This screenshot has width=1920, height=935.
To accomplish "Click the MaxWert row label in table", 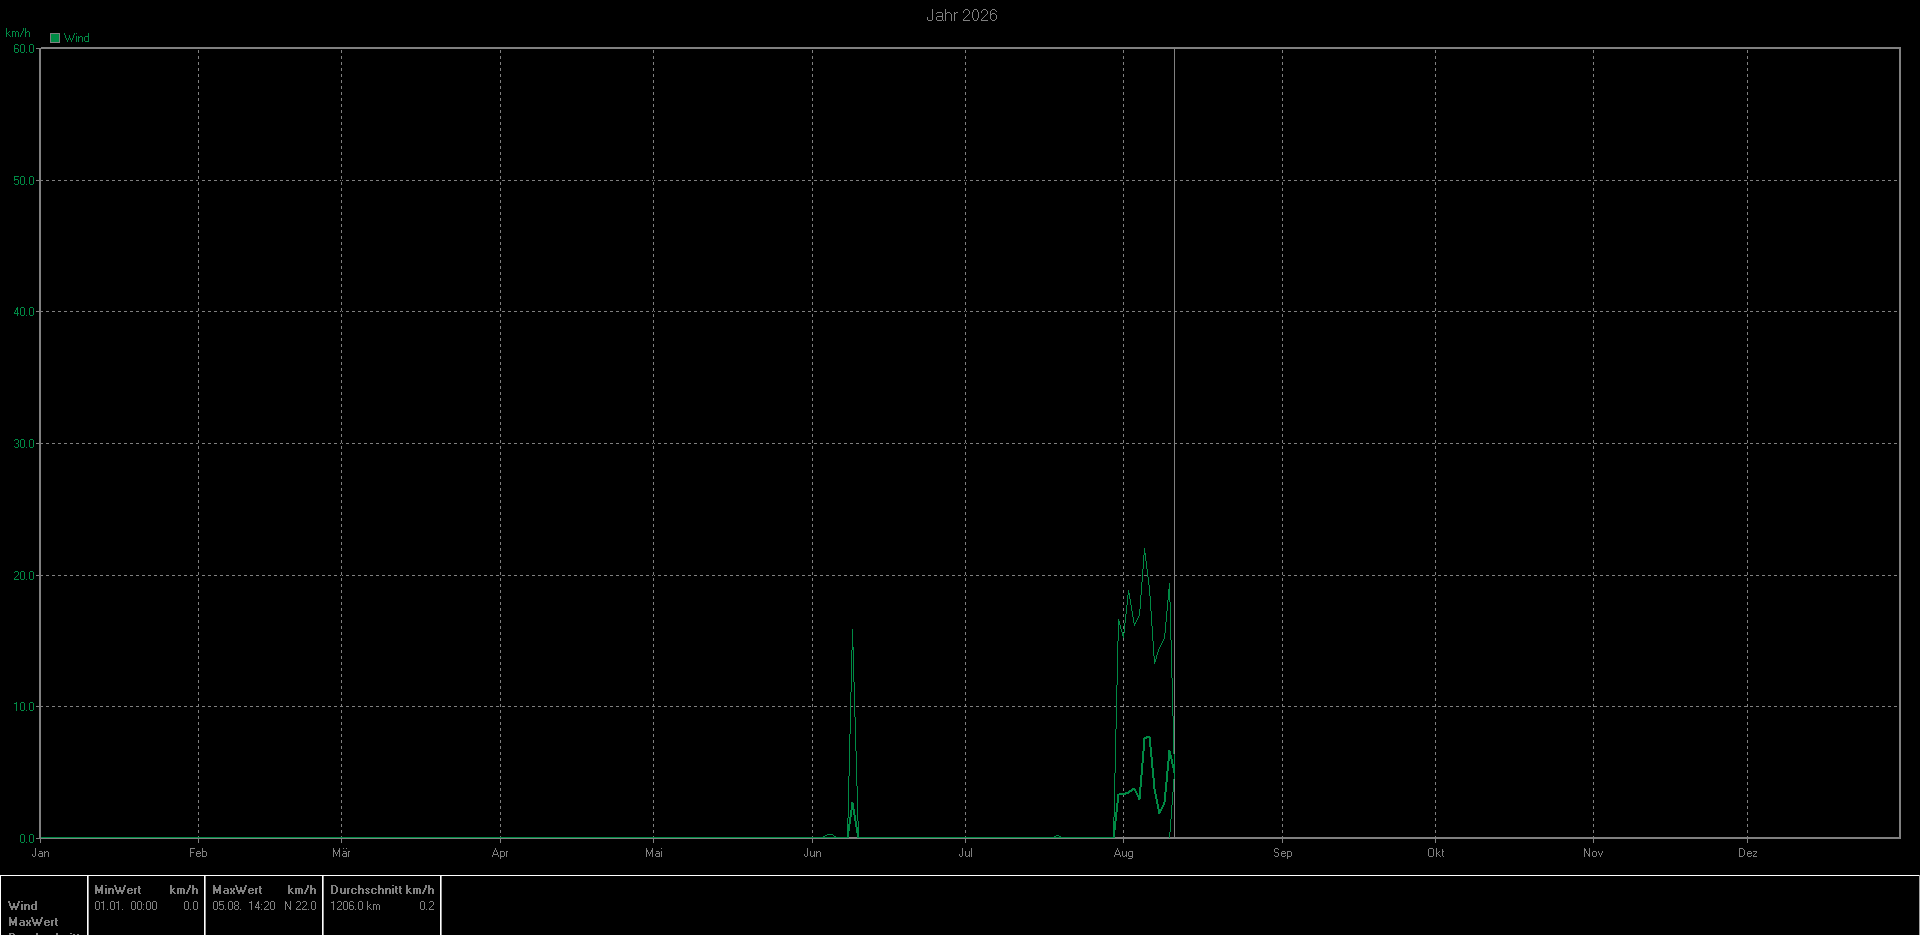I will pyautogui.click(x=33, y=922).
